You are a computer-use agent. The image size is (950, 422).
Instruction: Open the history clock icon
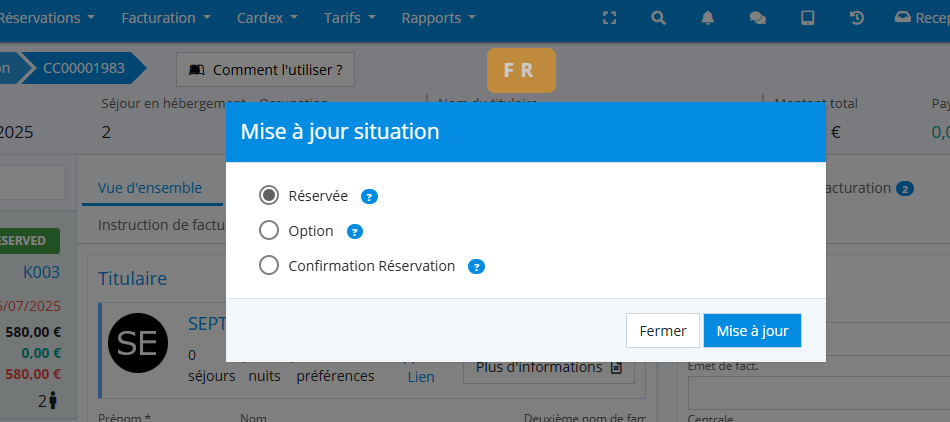[857, 18]
